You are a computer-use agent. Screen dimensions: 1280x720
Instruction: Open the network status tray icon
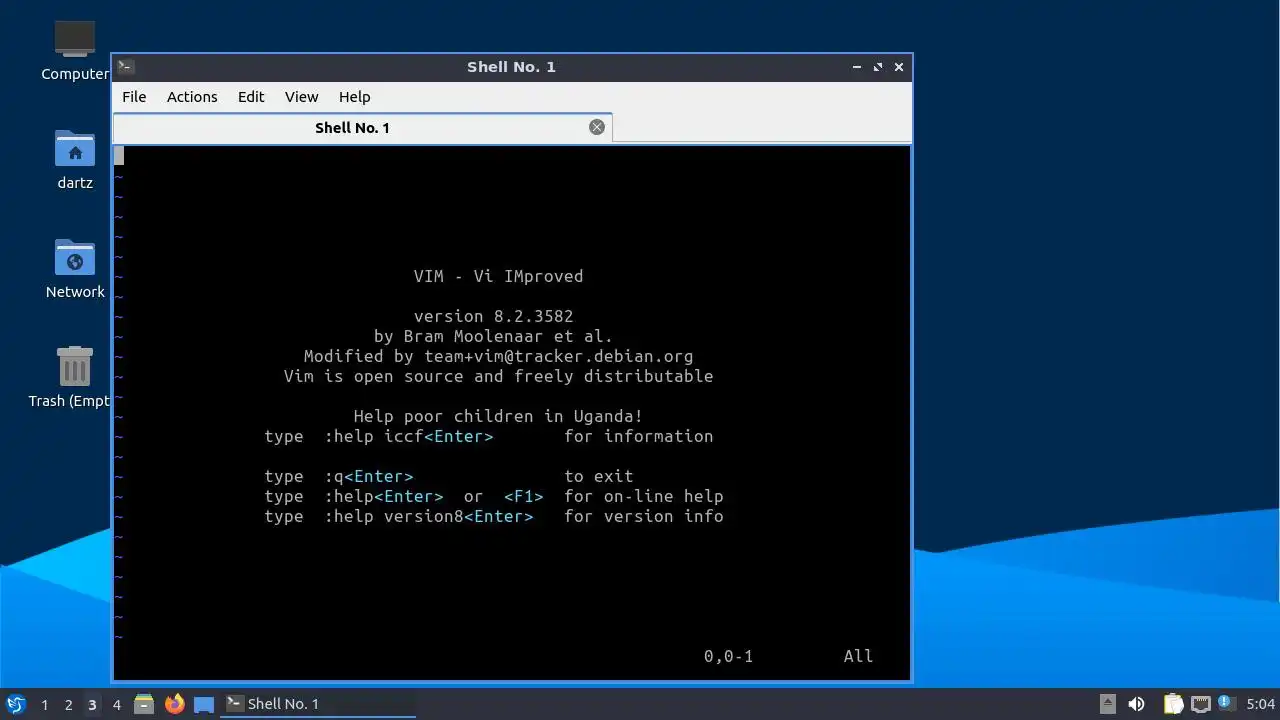[x=1200, y=704]
